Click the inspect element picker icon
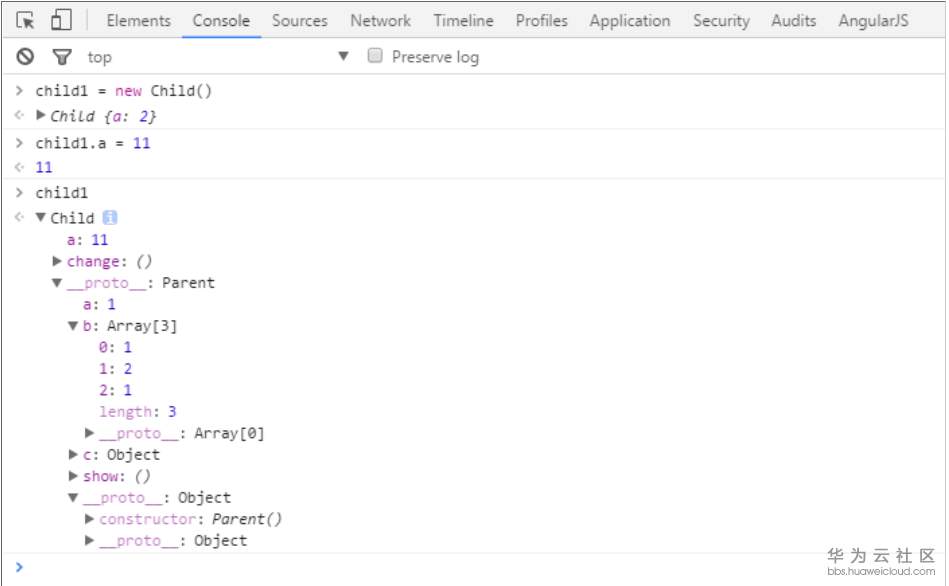 (25, 20)
